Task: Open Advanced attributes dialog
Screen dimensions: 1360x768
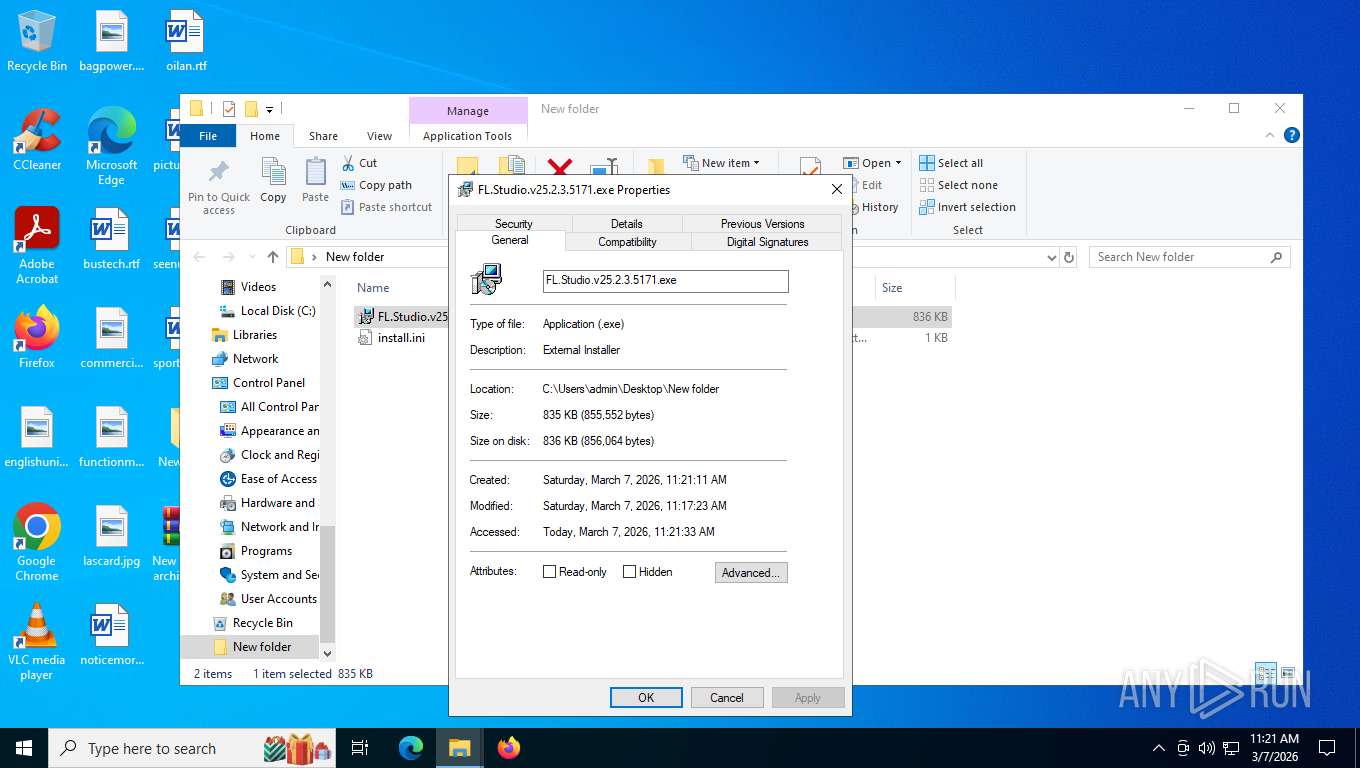Action: pos(751,573)
